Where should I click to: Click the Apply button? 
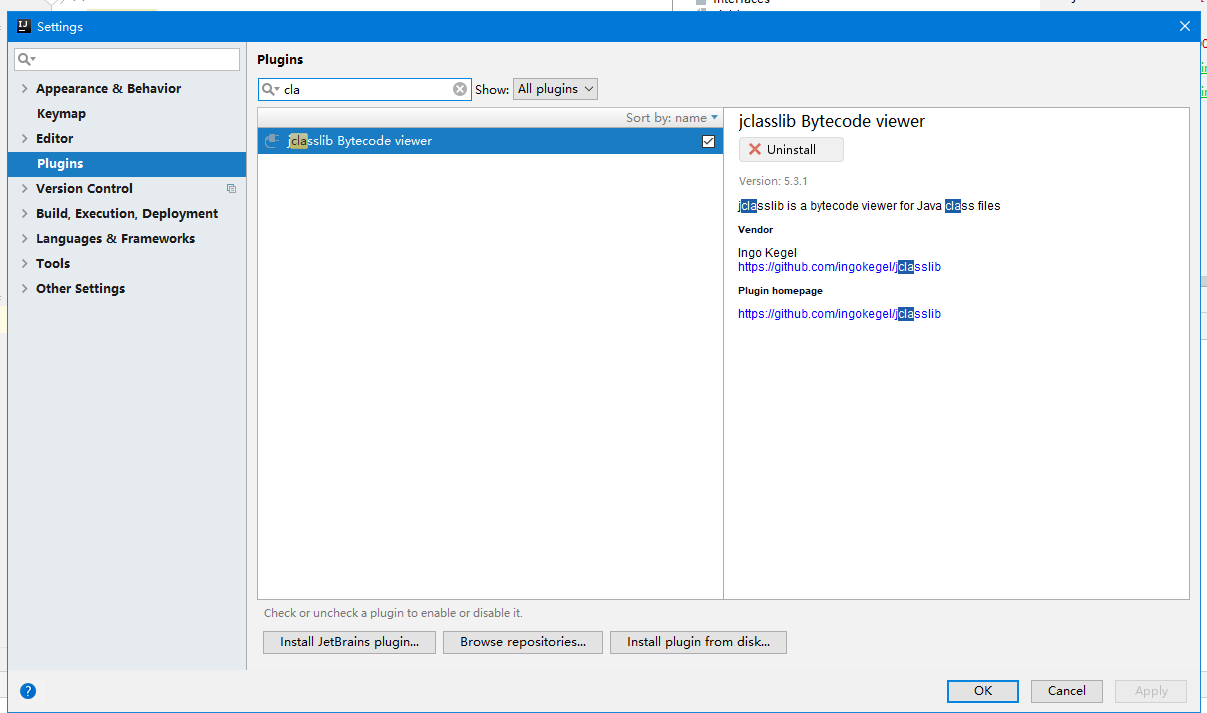pos(1151,691)
